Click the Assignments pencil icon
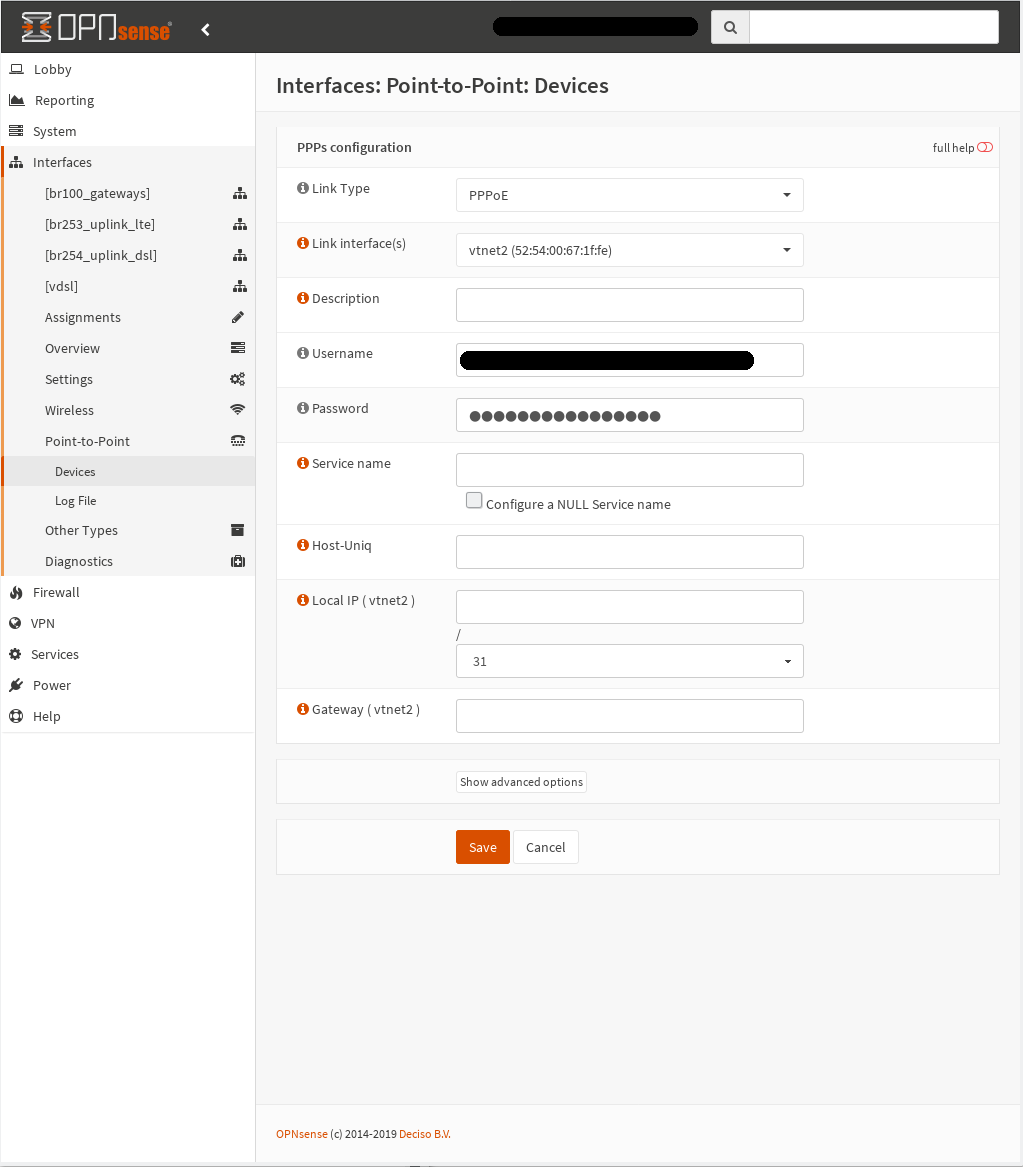The height and width of the screenshot is (1167, 1023). pos(238,317)
